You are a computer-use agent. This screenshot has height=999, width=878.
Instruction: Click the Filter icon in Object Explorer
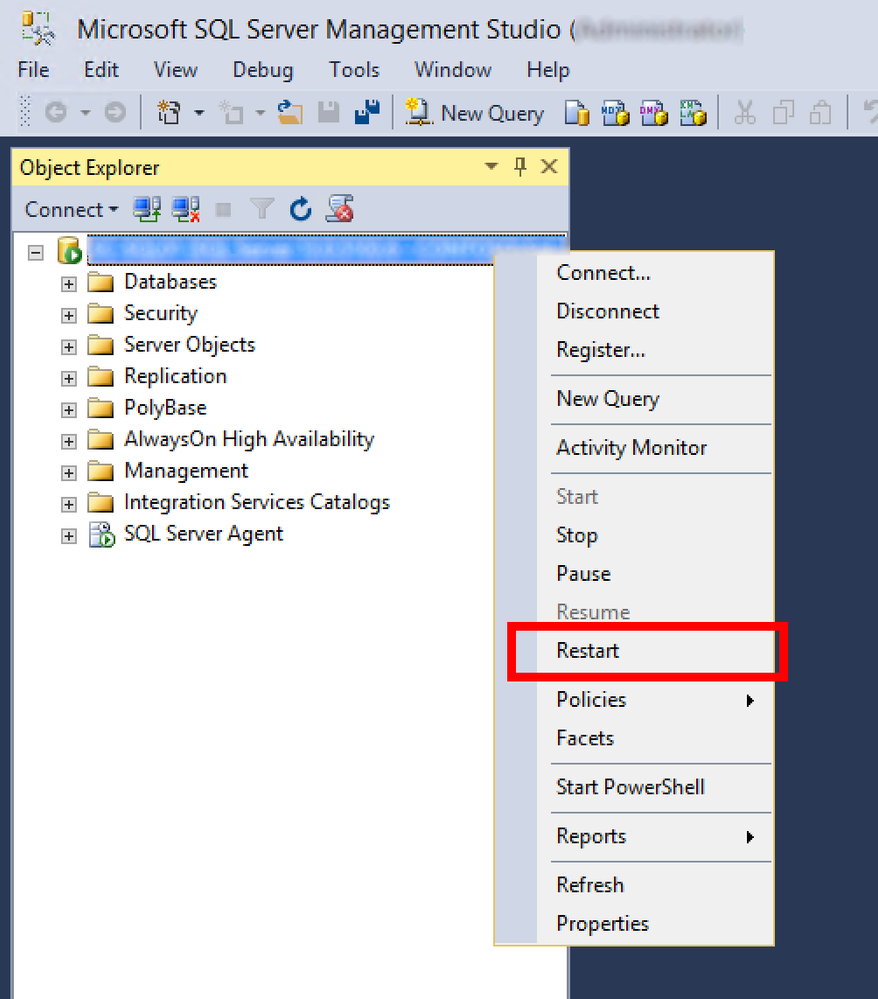pyautogui.click(x=262, y=209)
